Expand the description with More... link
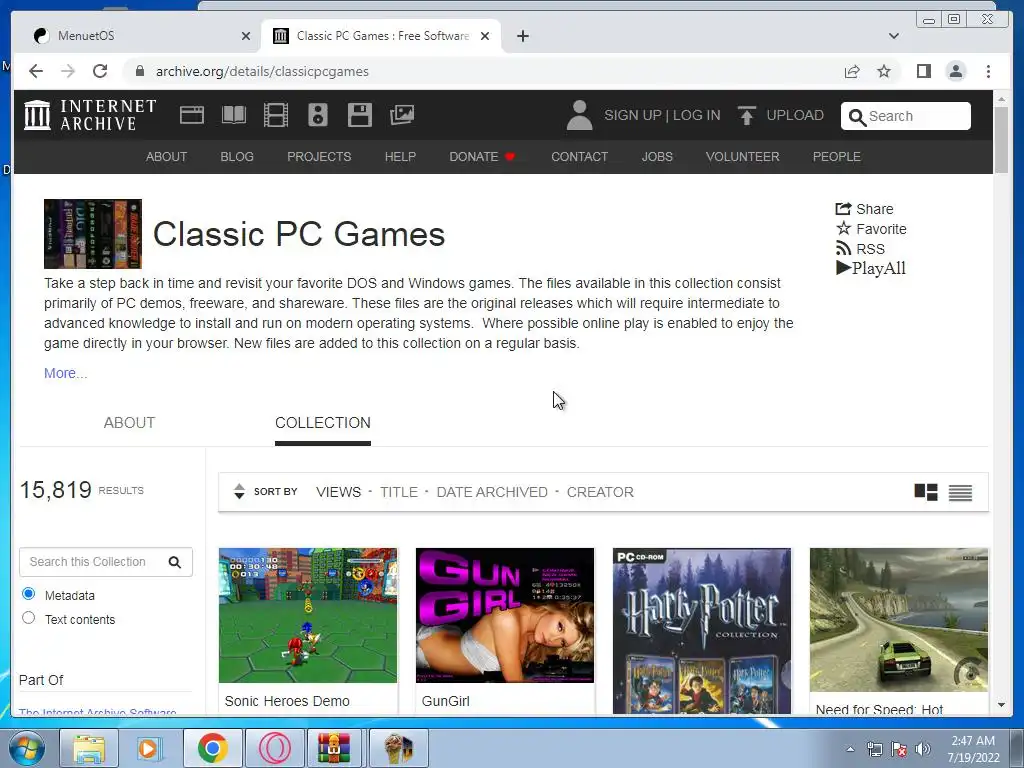The height and width of the screenshot is (768, 1024). (65, 373)
